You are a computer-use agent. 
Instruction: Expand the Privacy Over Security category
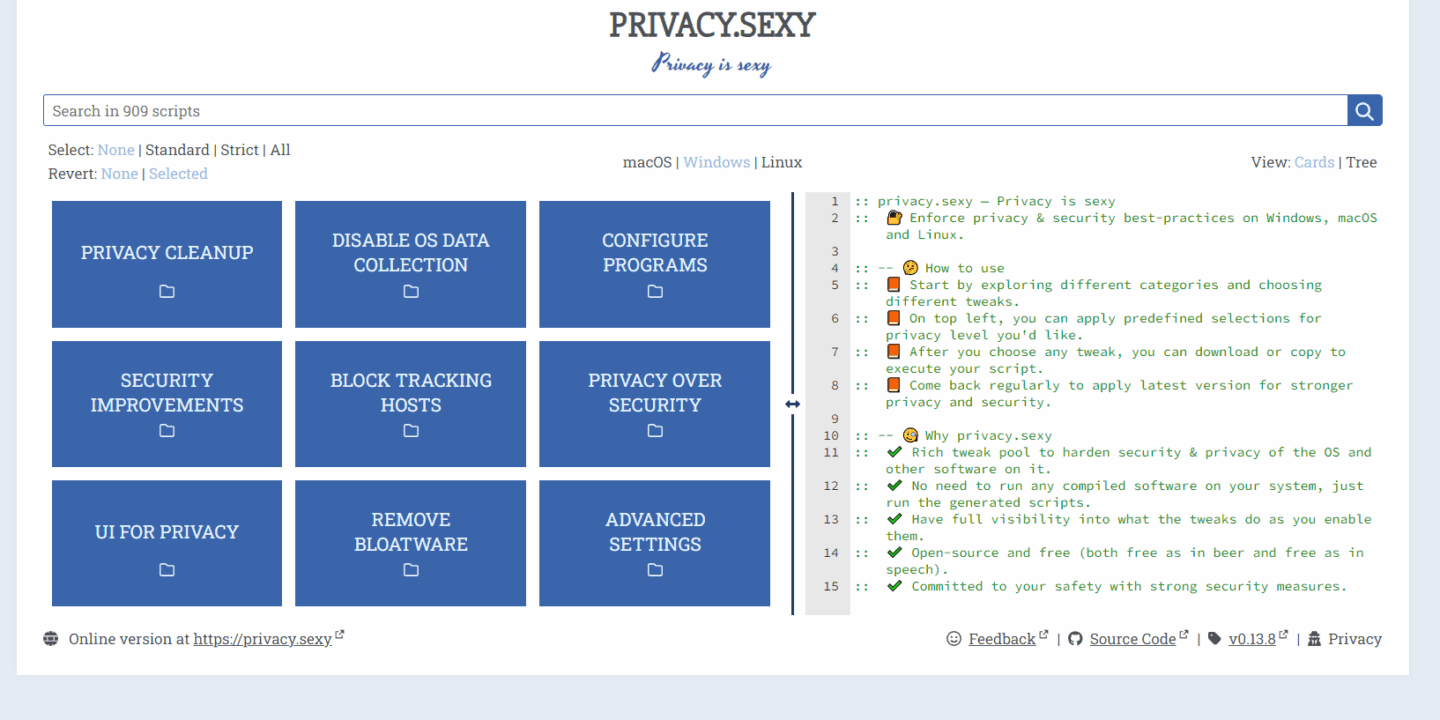click(655, 404)
